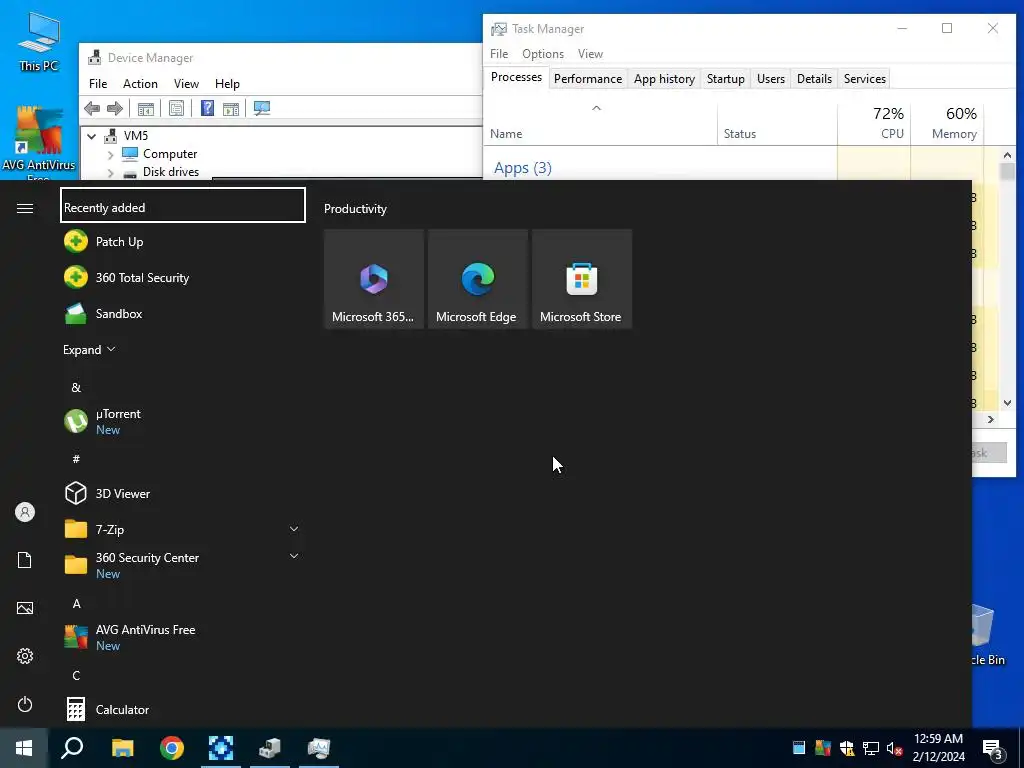Open the Sandbox app in Start menu
Image resolution: width=1024 pixels, height=768 pixels.
point(183,313)
